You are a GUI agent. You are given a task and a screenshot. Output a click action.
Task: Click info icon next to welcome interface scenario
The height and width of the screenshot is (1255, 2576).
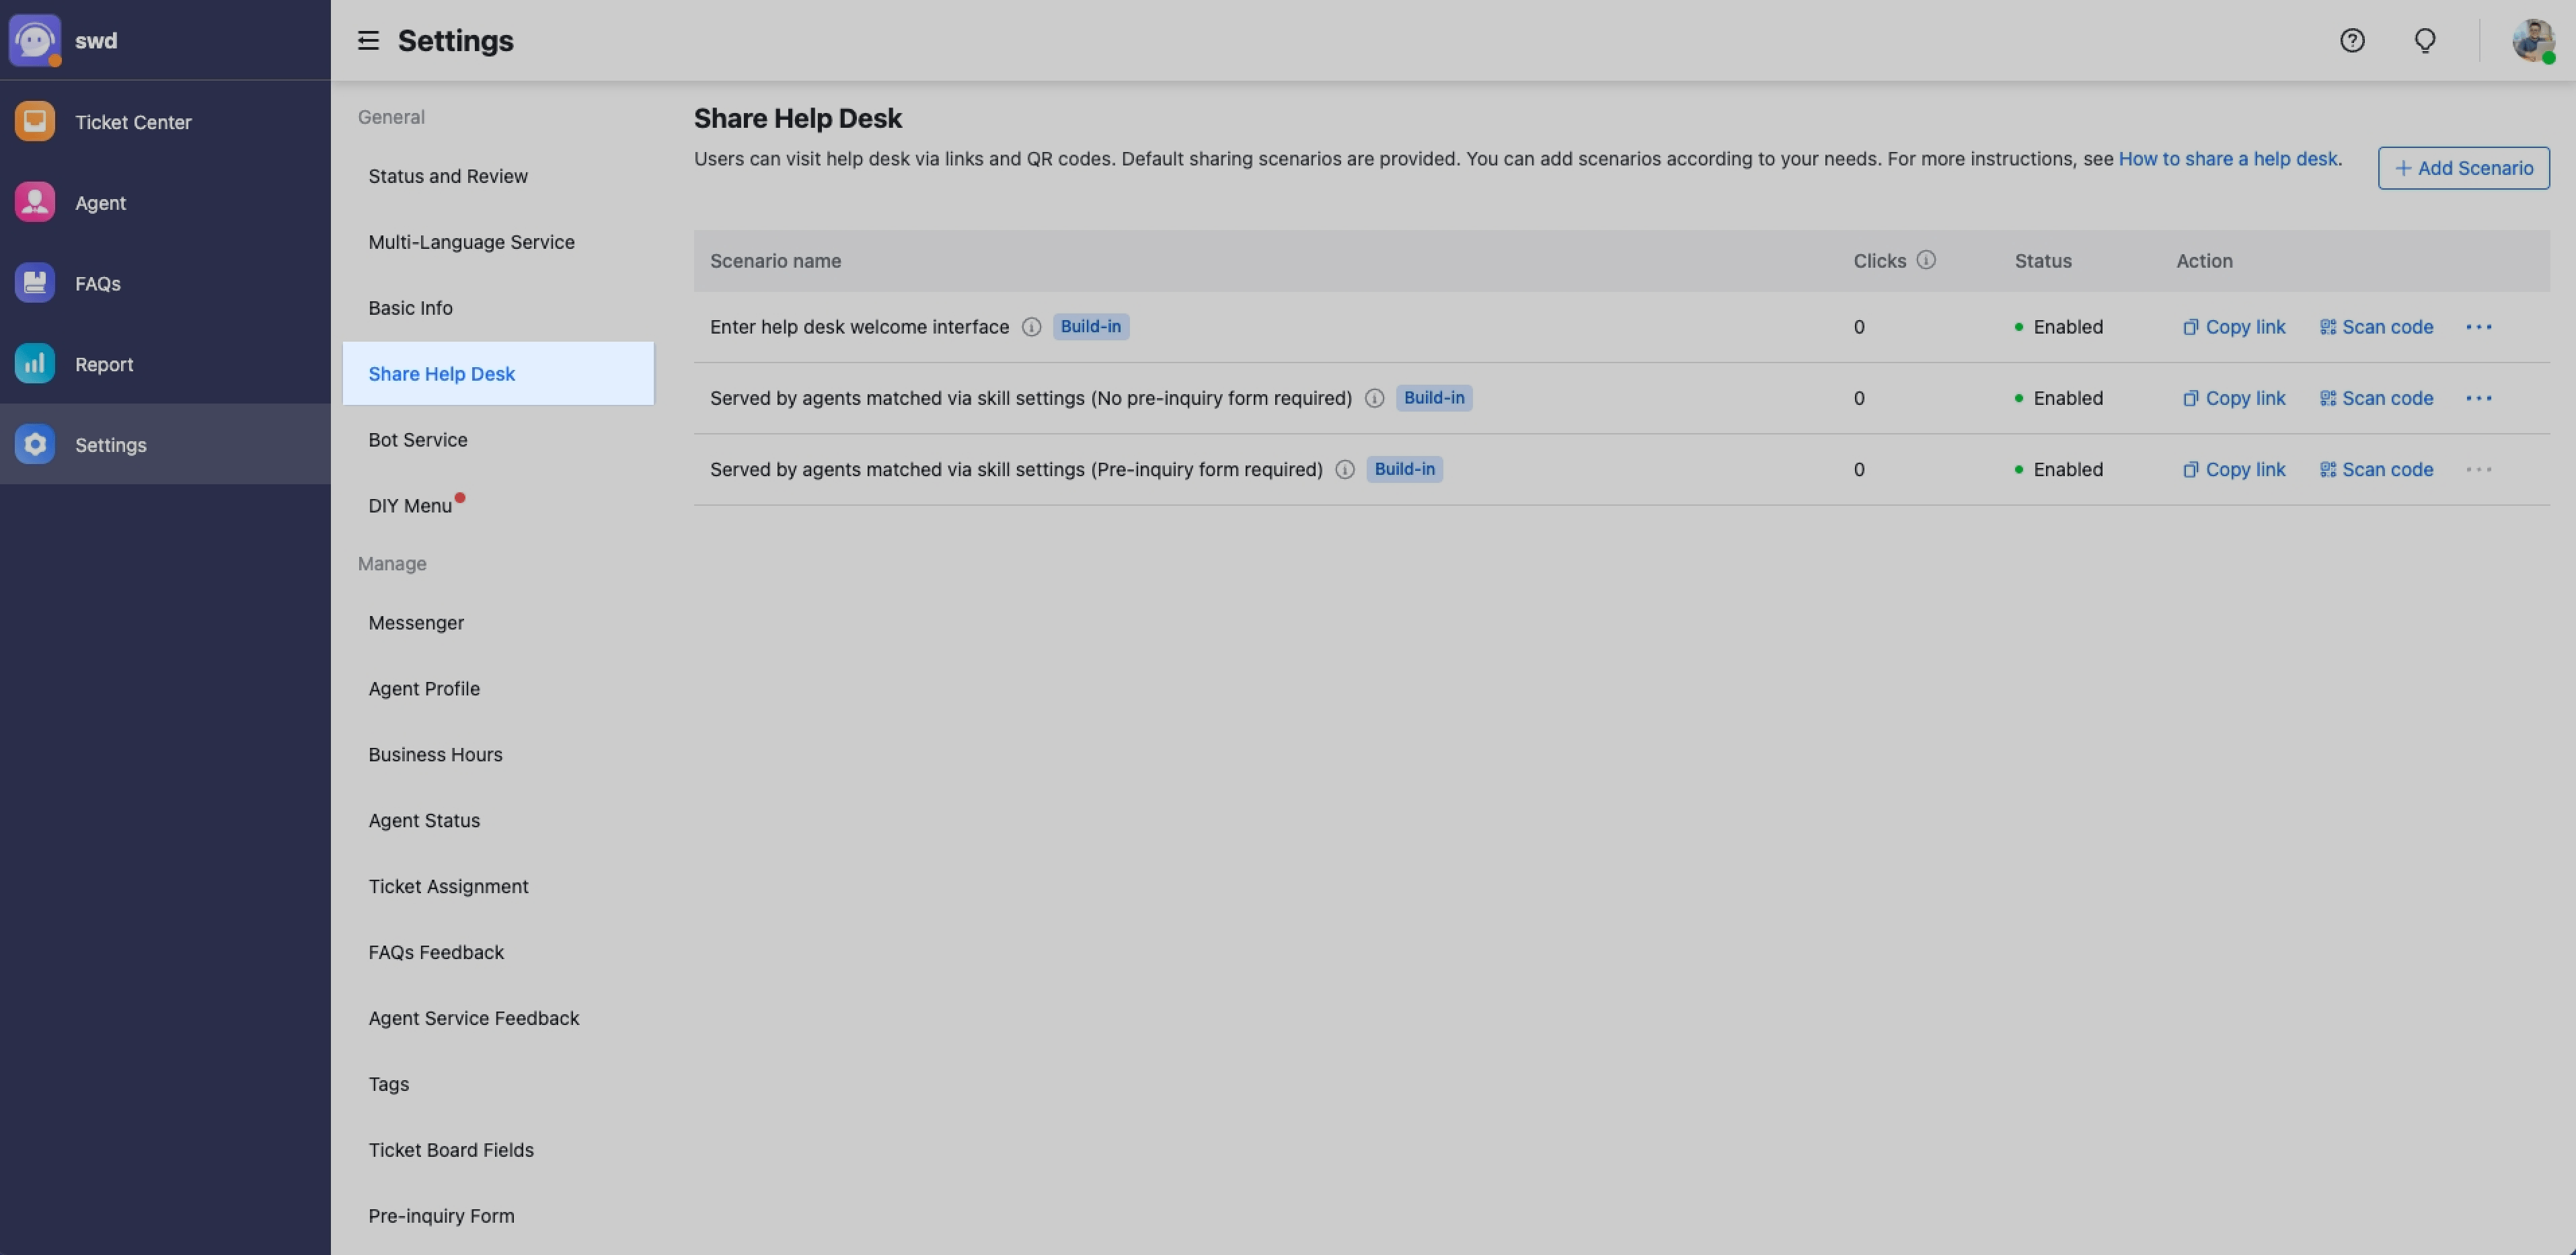1031,327
